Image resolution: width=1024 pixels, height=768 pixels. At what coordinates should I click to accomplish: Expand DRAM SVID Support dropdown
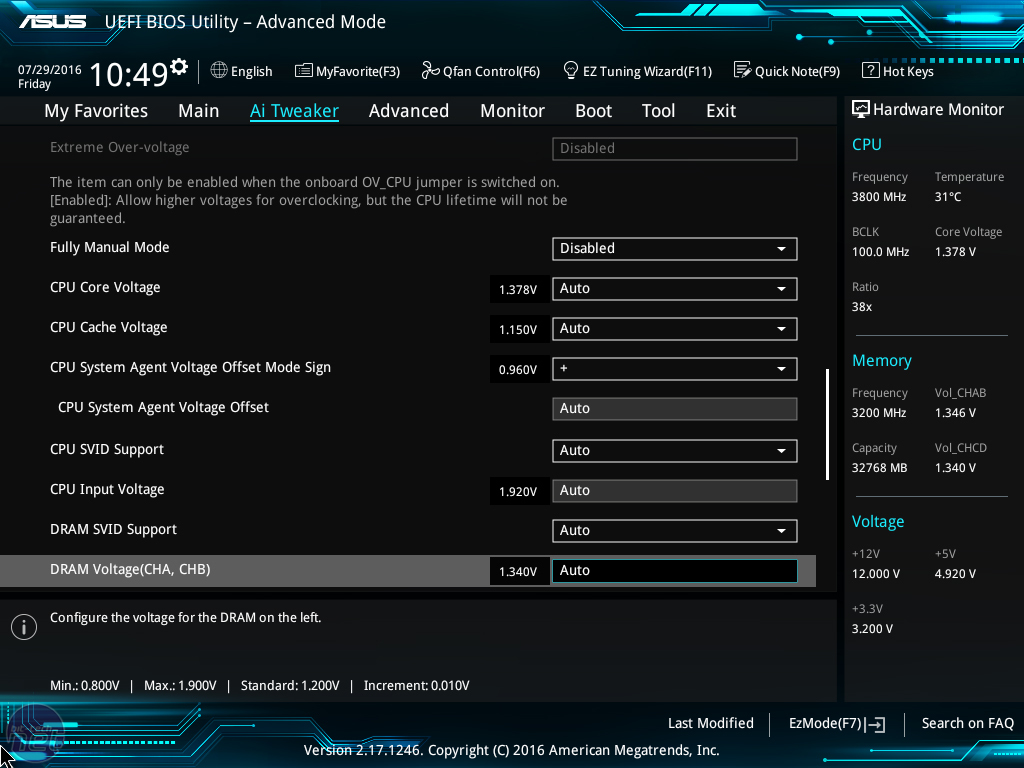tap(675, 531)
